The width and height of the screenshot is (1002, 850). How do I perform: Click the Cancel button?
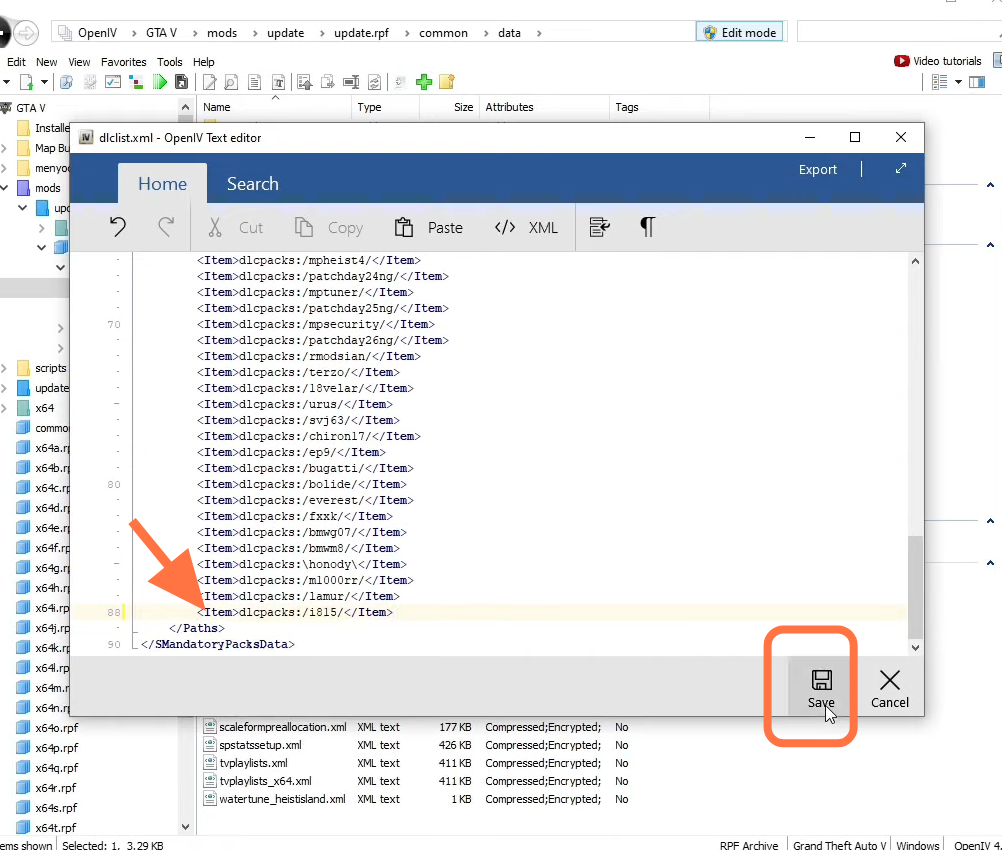tap(890, 688)
